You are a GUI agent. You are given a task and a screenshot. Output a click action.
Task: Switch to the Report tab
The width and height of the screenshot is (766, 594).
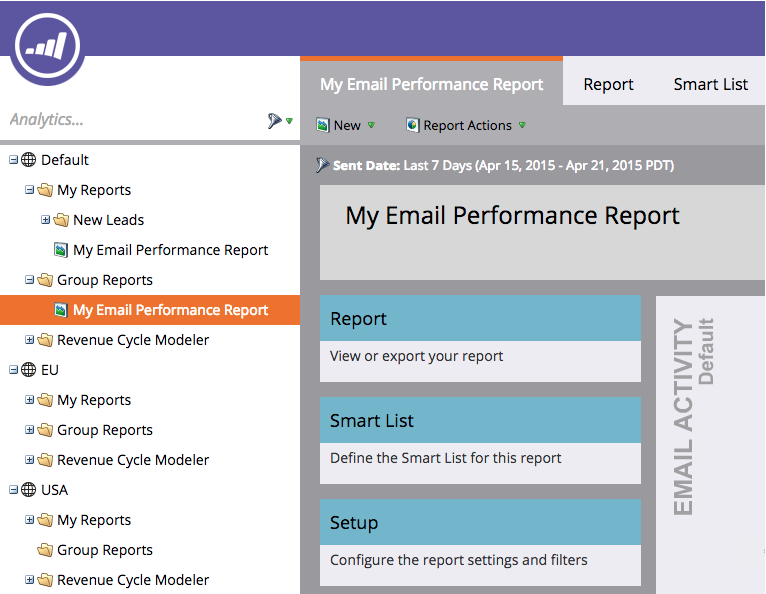(x=608, y=84)
